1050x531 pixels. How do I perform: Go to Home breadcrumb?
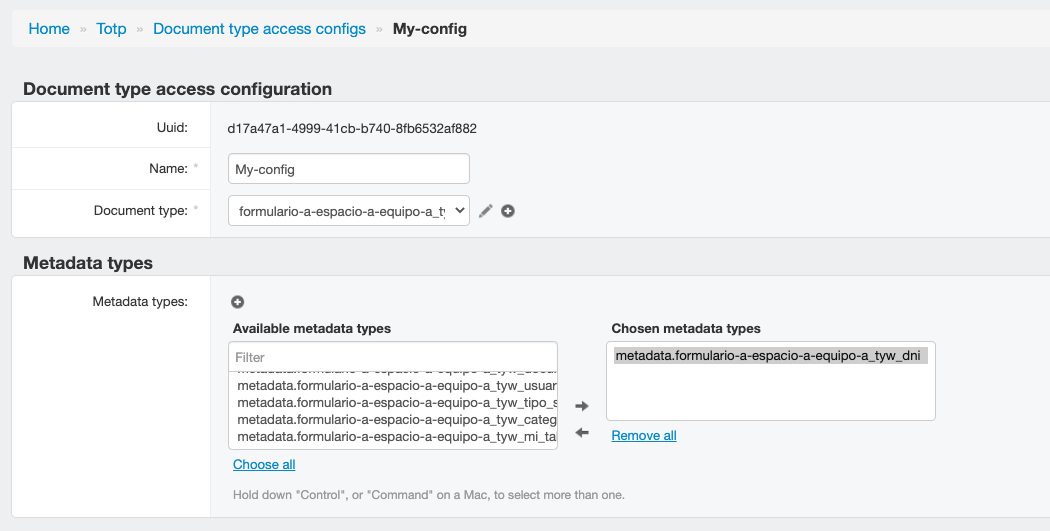49,29
